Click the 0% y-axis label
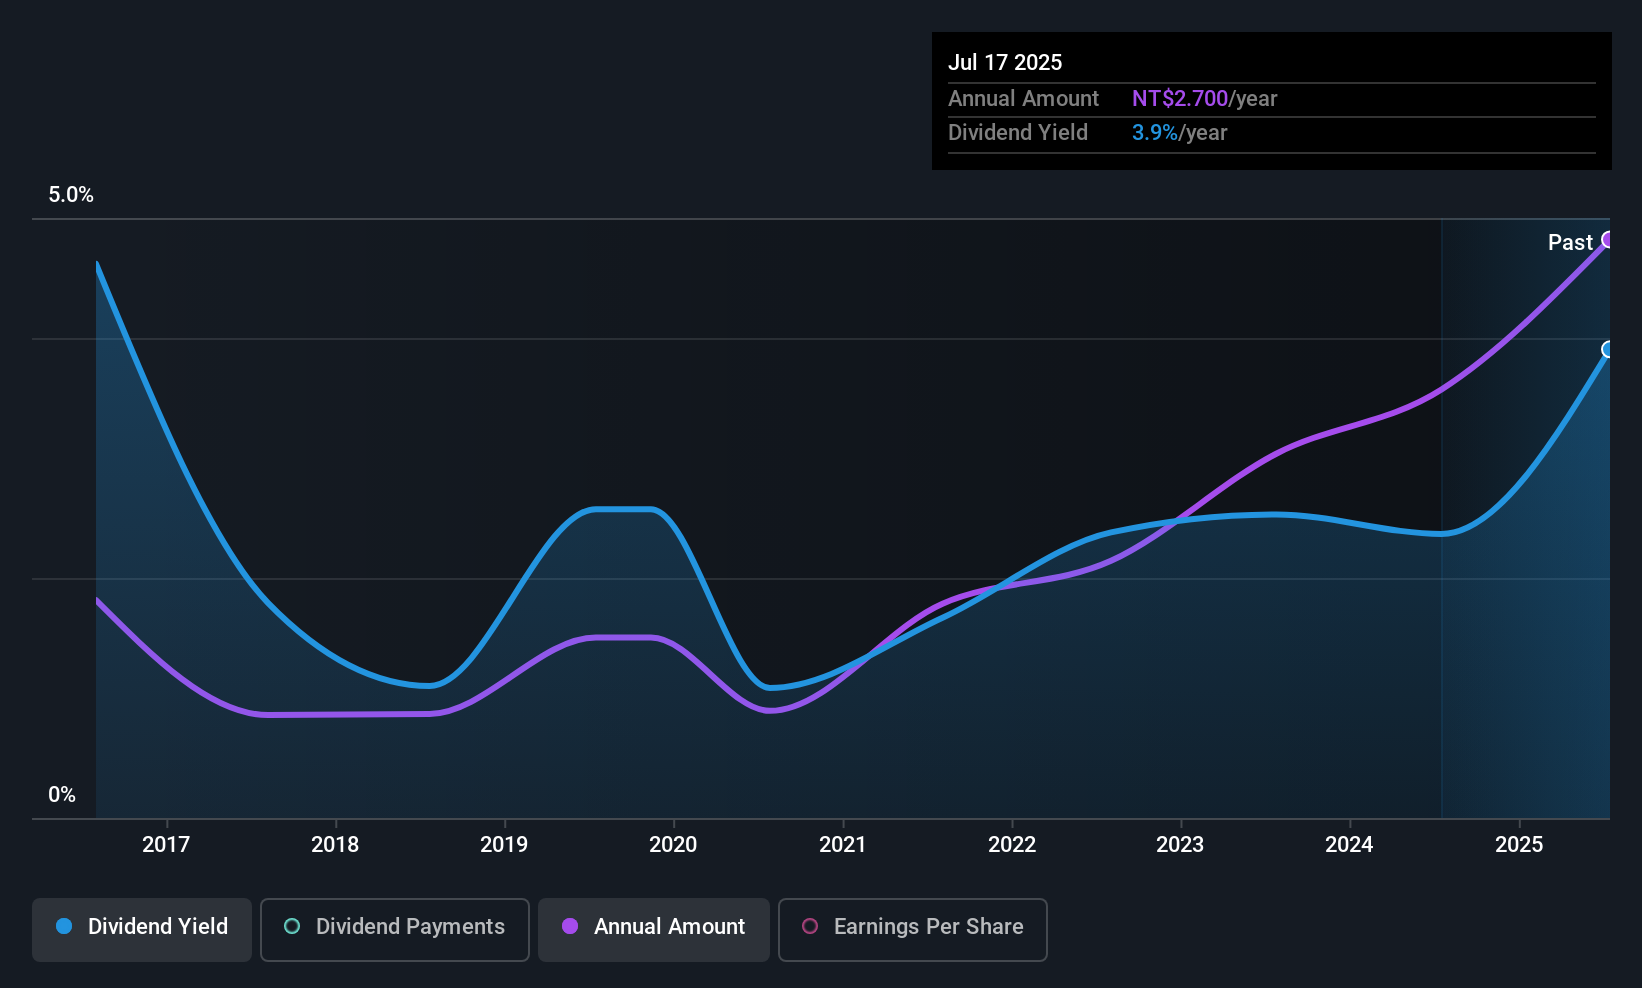1642x988 pixels. click(x=62, y=795)
